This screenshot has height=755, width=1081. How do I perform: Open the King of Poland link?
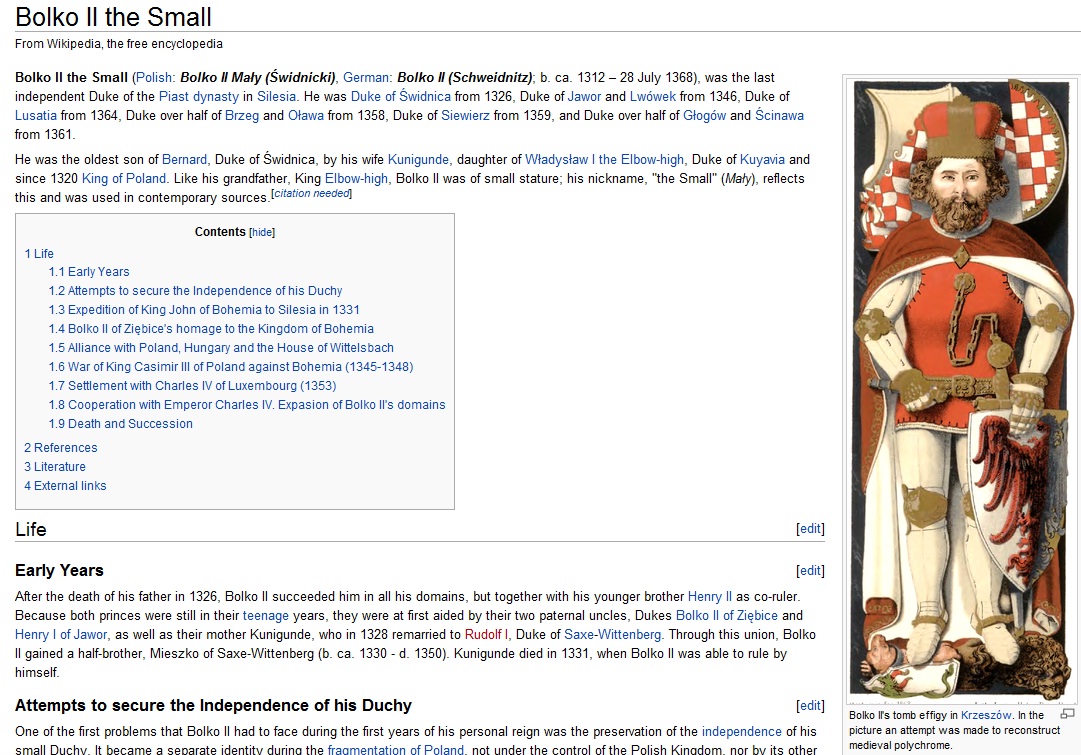coord(124,179)
